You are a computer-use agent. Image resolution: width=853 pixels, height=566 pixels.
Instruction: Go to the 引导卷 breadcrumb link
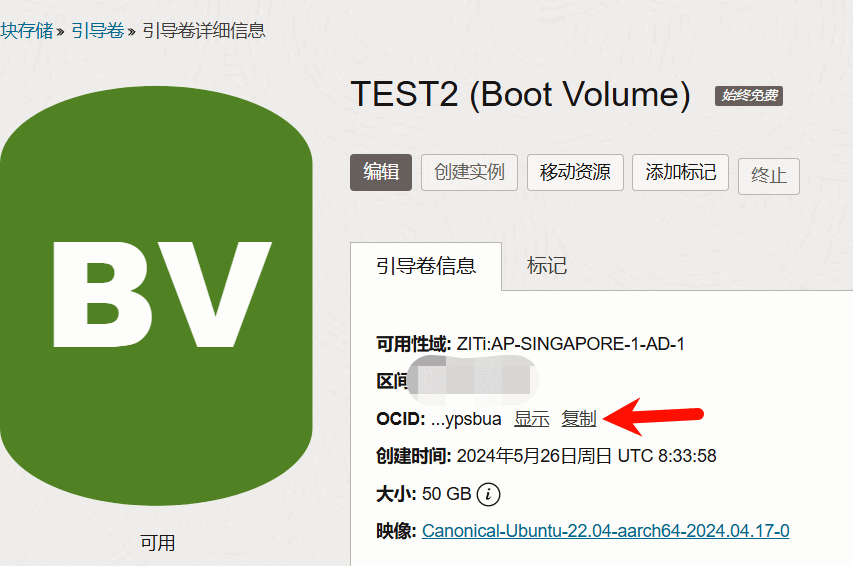click(x=98, y=30)
